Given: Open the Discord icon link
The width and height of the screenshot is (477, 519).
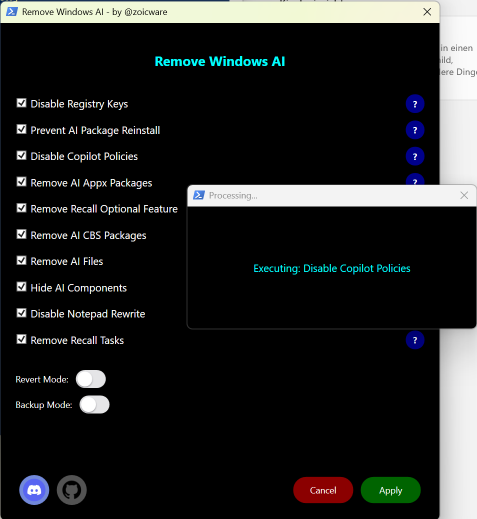Looking at the screenshot, I should (x=34, y=490).
